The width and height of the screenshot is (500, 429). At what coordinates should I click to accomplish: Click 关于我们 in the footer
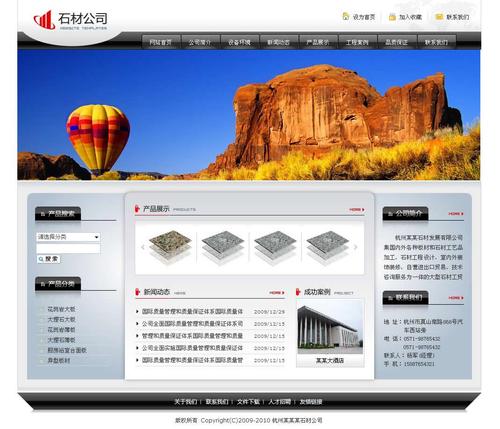(186, 402)
